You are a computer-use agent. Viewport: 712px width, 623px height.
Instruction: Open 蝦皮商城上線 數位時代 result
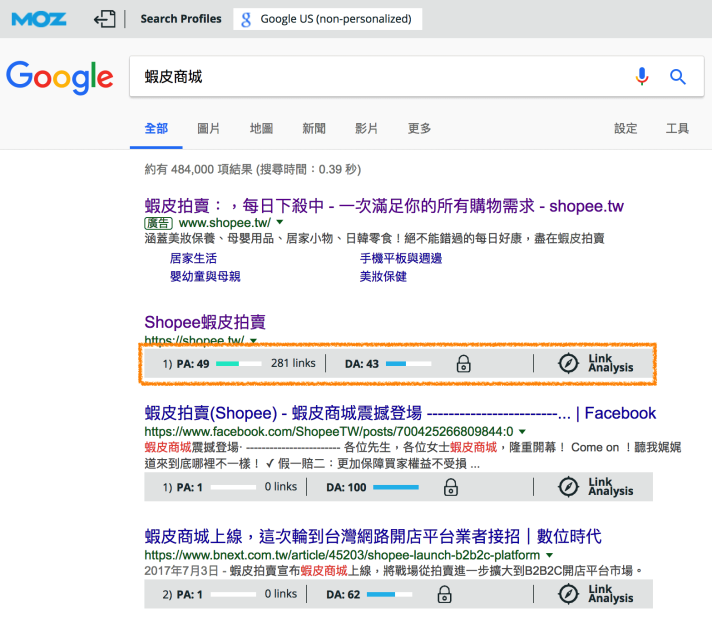pos(373,536)
